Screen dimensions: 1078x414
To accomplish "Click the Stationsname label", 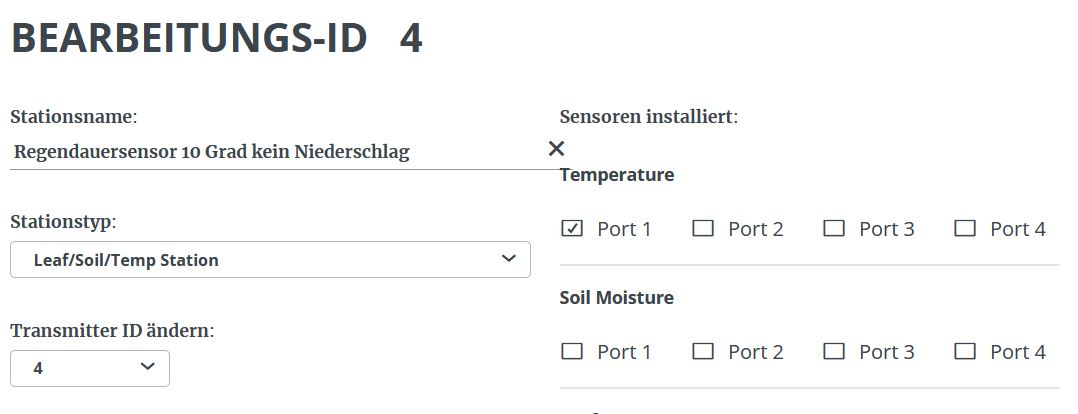I will click(73, 116).
